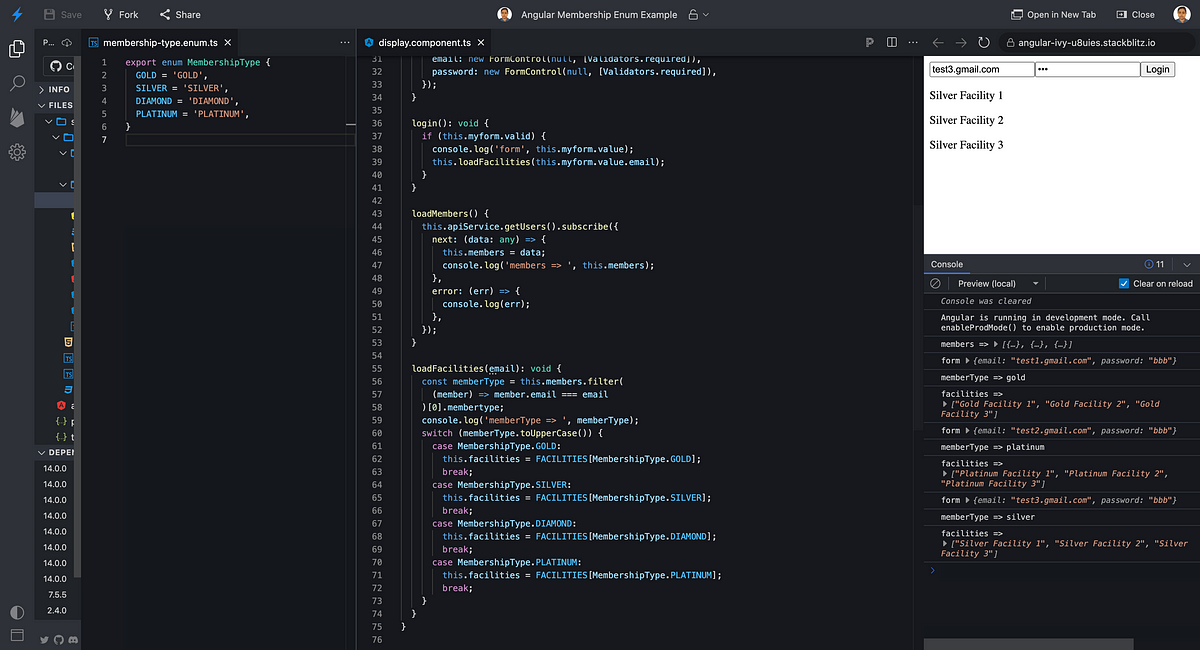This screenshot has height=650, width=1200.
Task: Open the Discord icon link
Action: click(73, 639)
